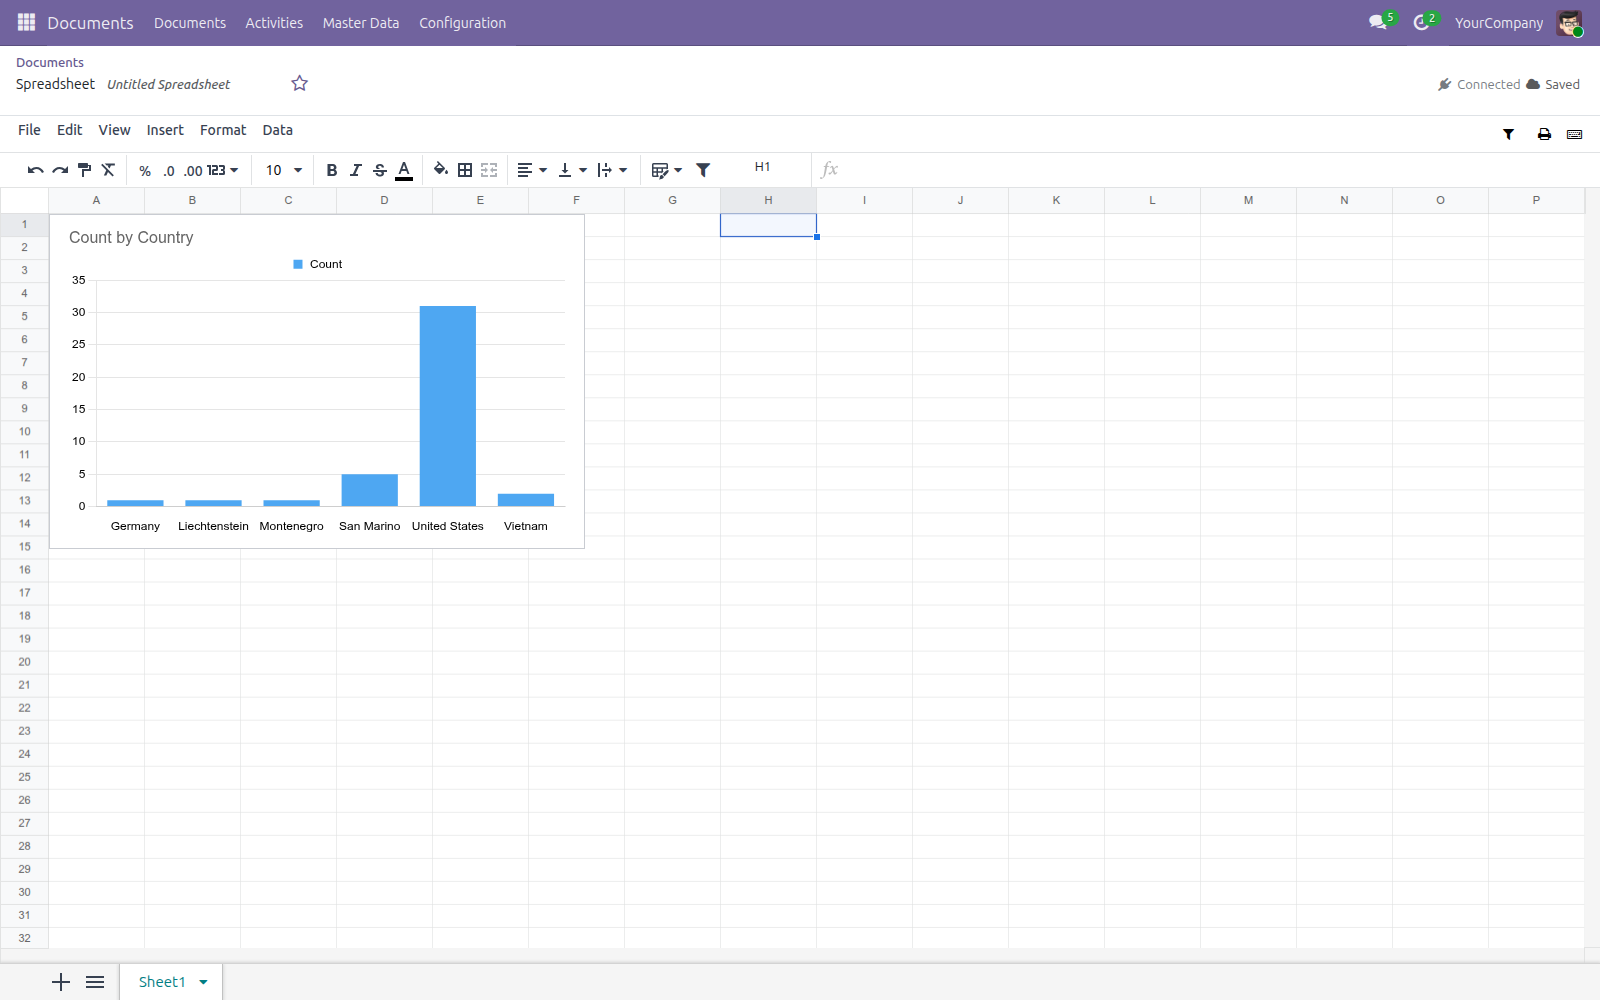1600x1000 pixels.
Task: Open Documents in the top navigation
Action: coord(190,23)
